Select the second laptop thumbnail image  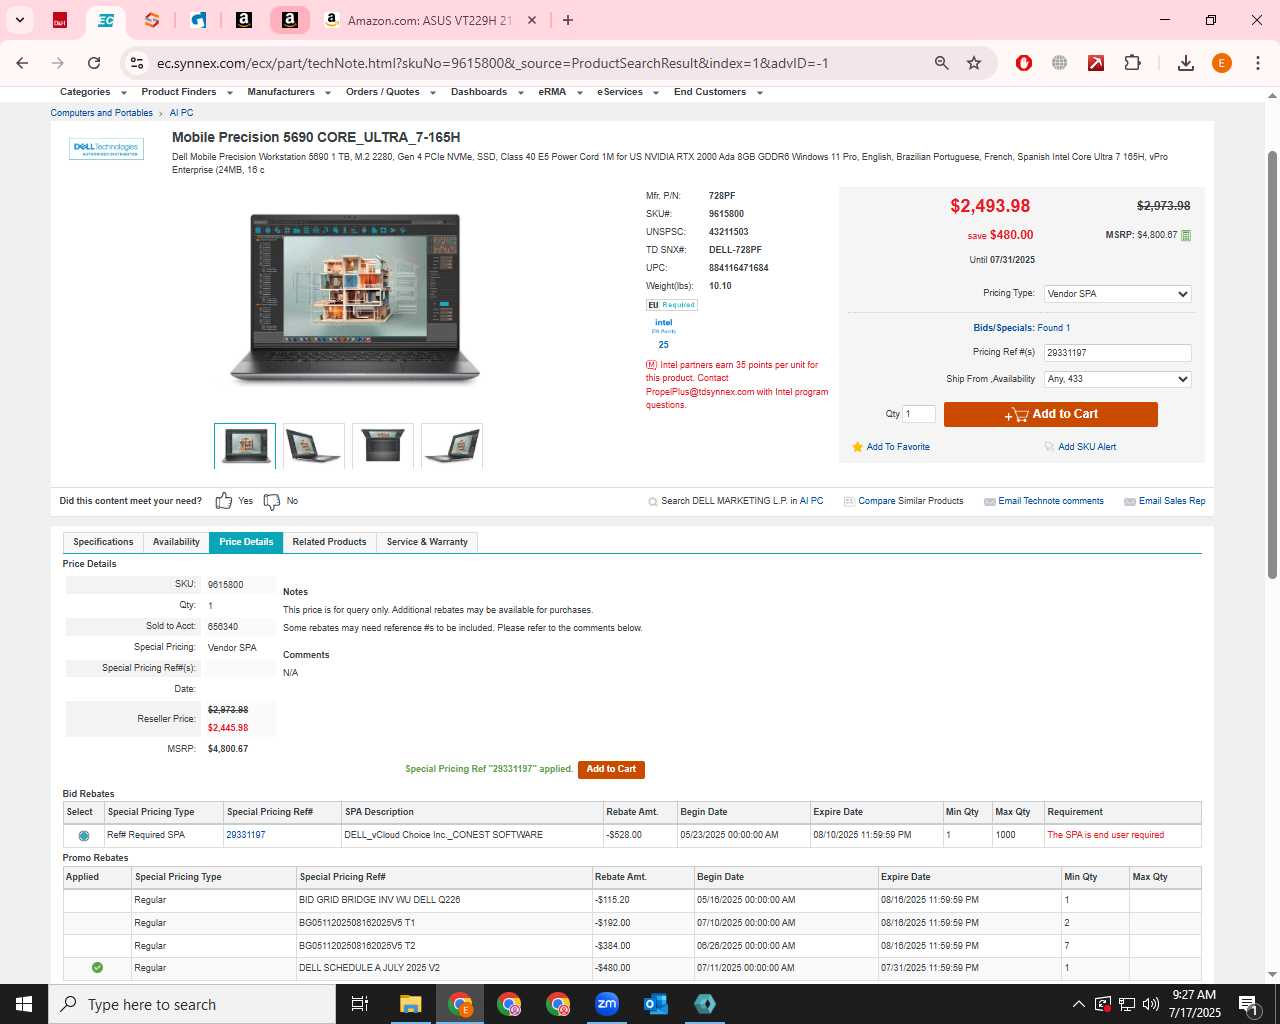314,446
